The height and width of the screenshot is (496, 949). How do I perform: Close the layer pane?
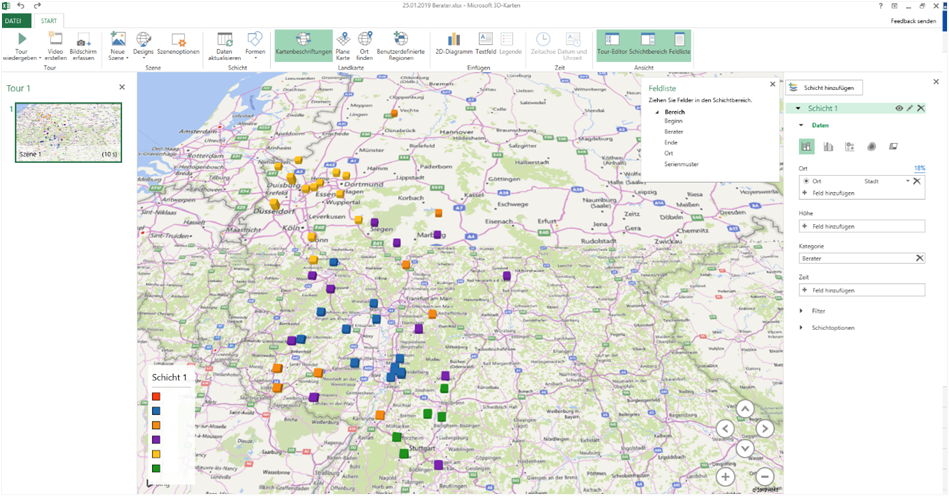(x=937, y=82)
